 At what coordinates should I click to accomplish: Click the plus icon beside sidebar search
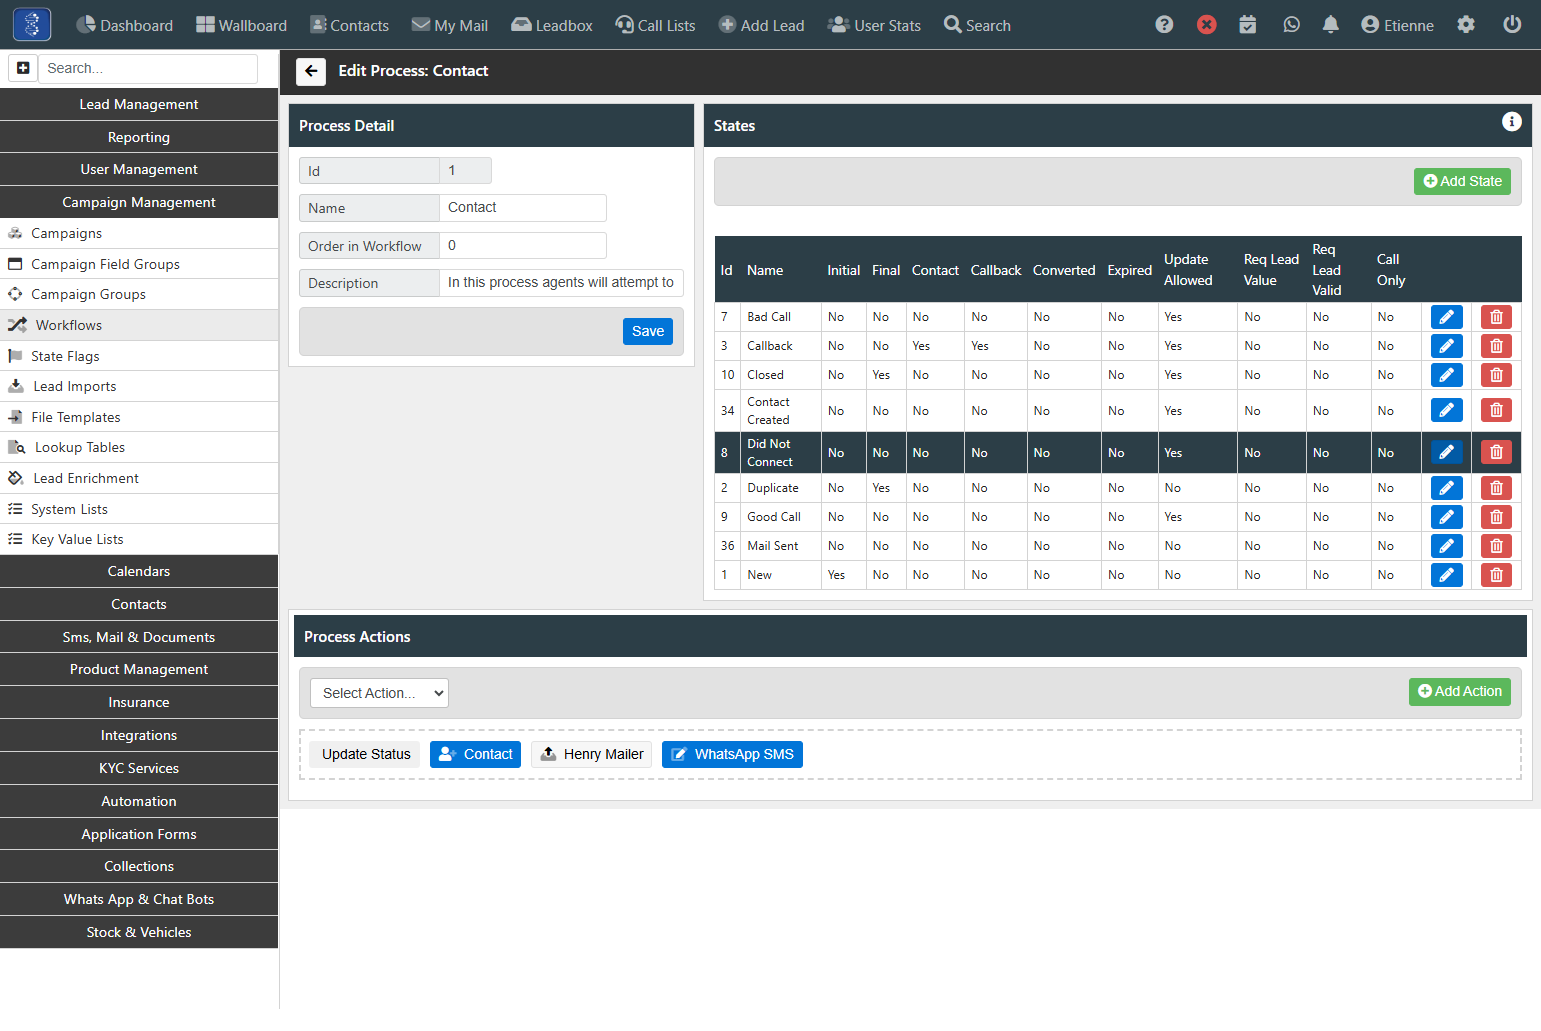[x=23, y=68]
